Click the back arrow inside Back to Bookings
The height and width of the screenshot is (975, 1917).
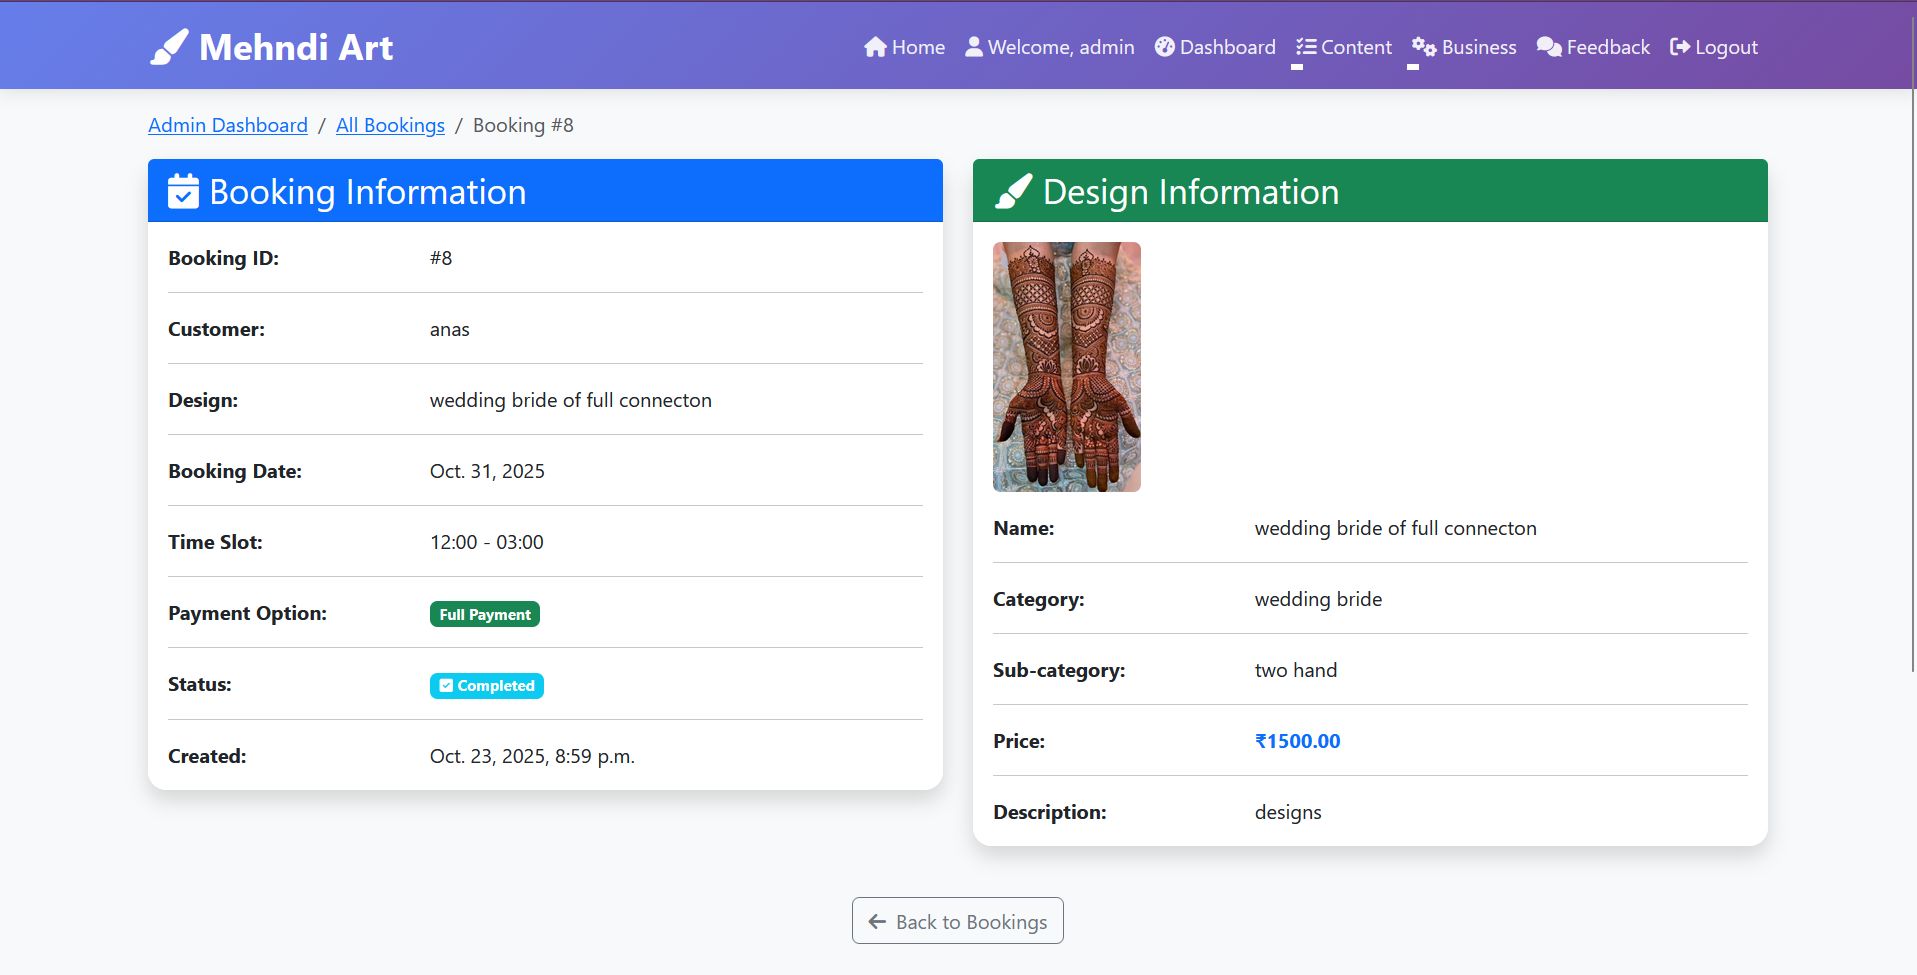(x=877, y=920)
